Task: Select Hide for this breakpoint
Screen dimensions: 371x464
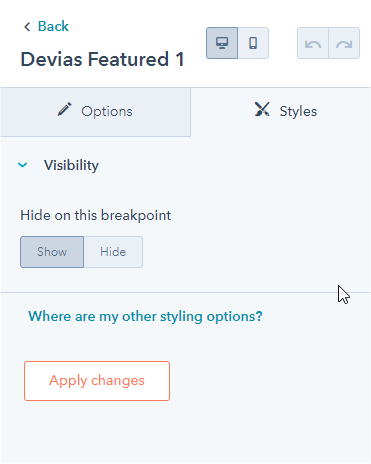Action: pos(113,252)
